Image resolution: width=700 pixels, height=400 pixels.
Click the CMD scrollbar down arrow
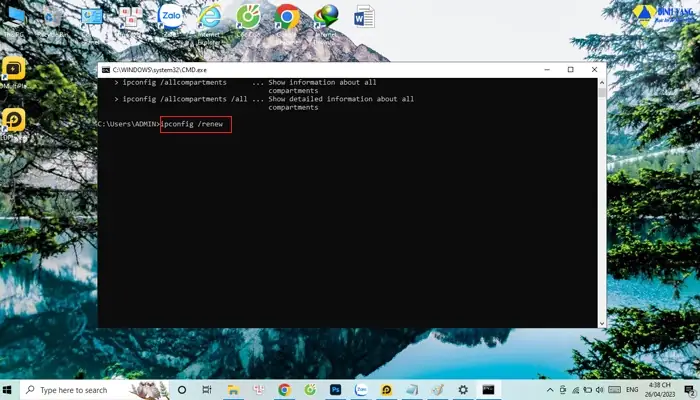(x=602, y=323)
